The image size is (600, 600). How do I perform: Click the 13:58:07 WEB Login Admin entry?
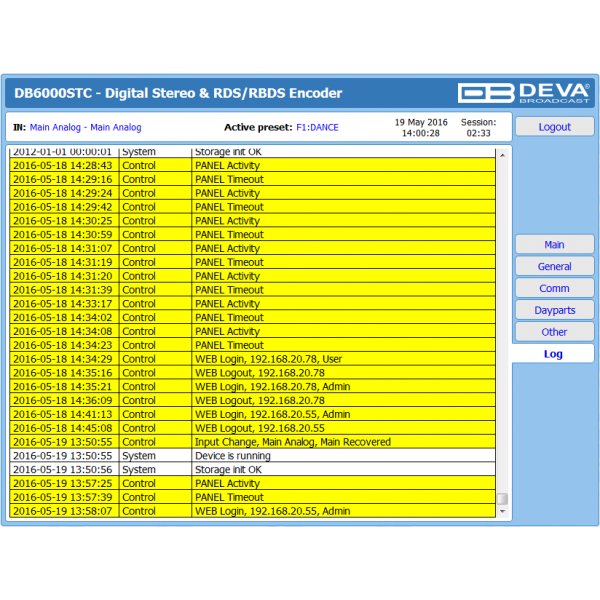click(x=253, y=511)
